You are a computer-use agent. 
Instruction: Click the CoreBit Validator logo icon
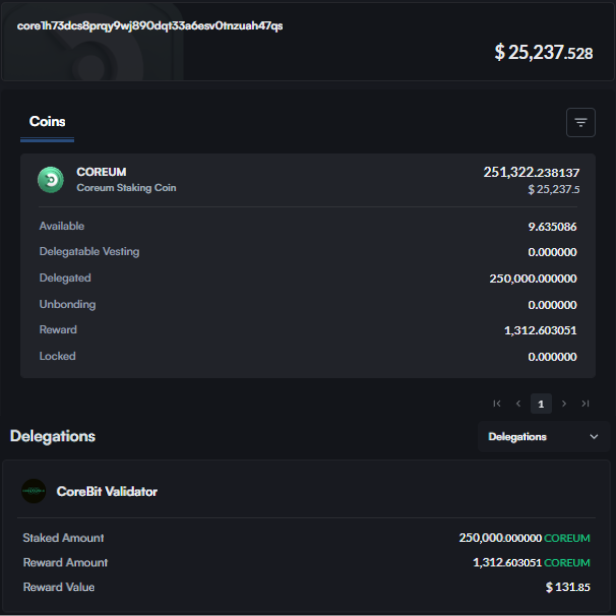pos(34,491)
